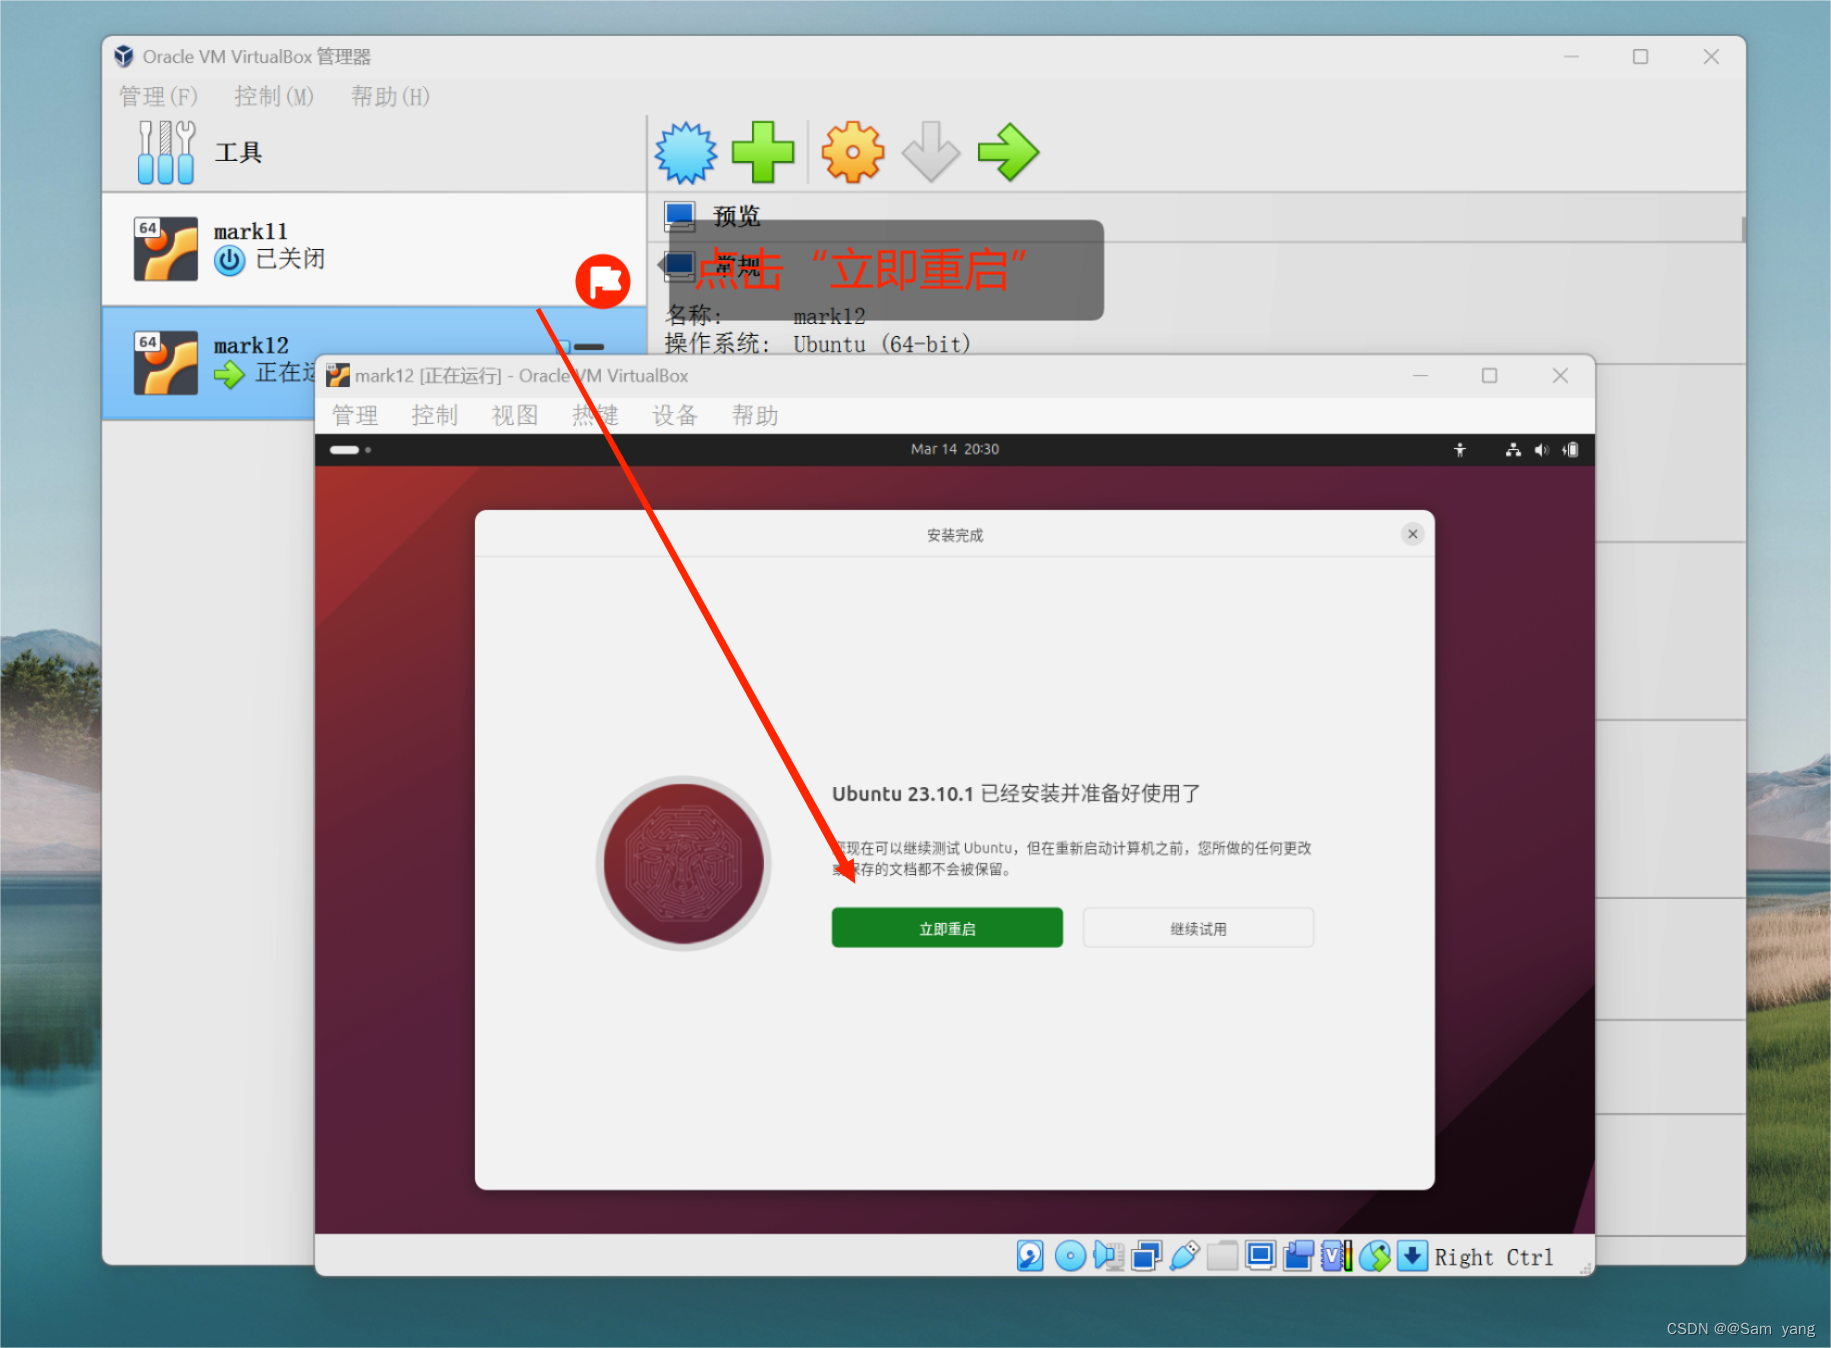Close the 安装完成 dialog with X

click(1412, 534)
